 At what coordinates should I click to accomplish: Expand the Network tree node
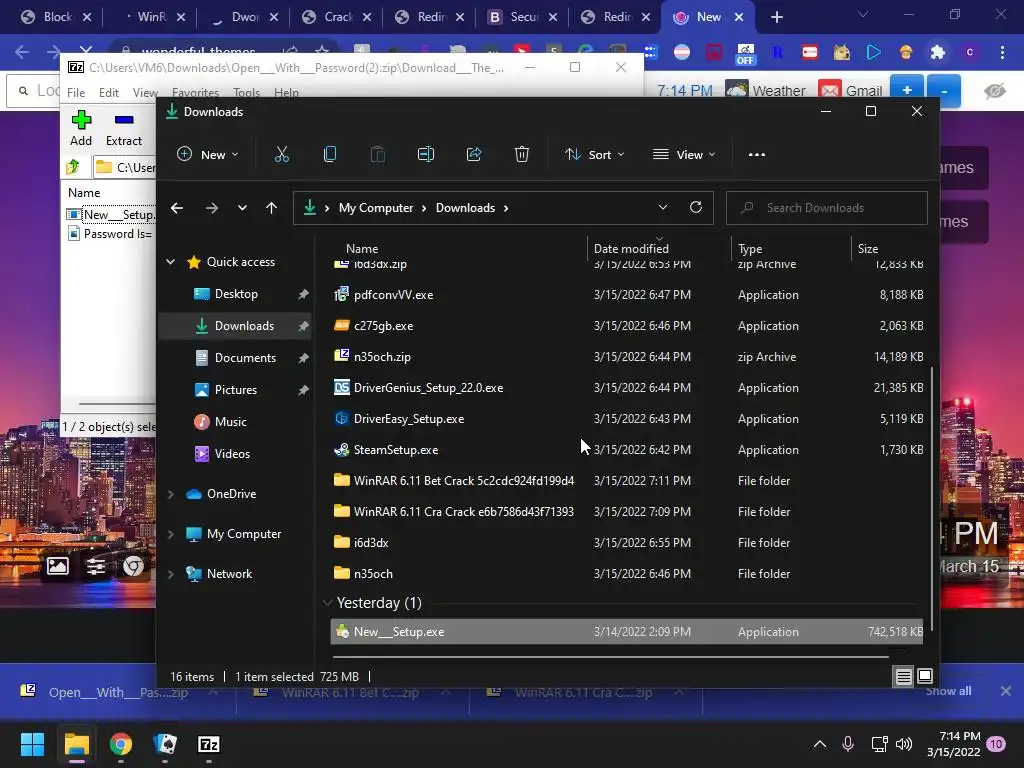[170, 574]
